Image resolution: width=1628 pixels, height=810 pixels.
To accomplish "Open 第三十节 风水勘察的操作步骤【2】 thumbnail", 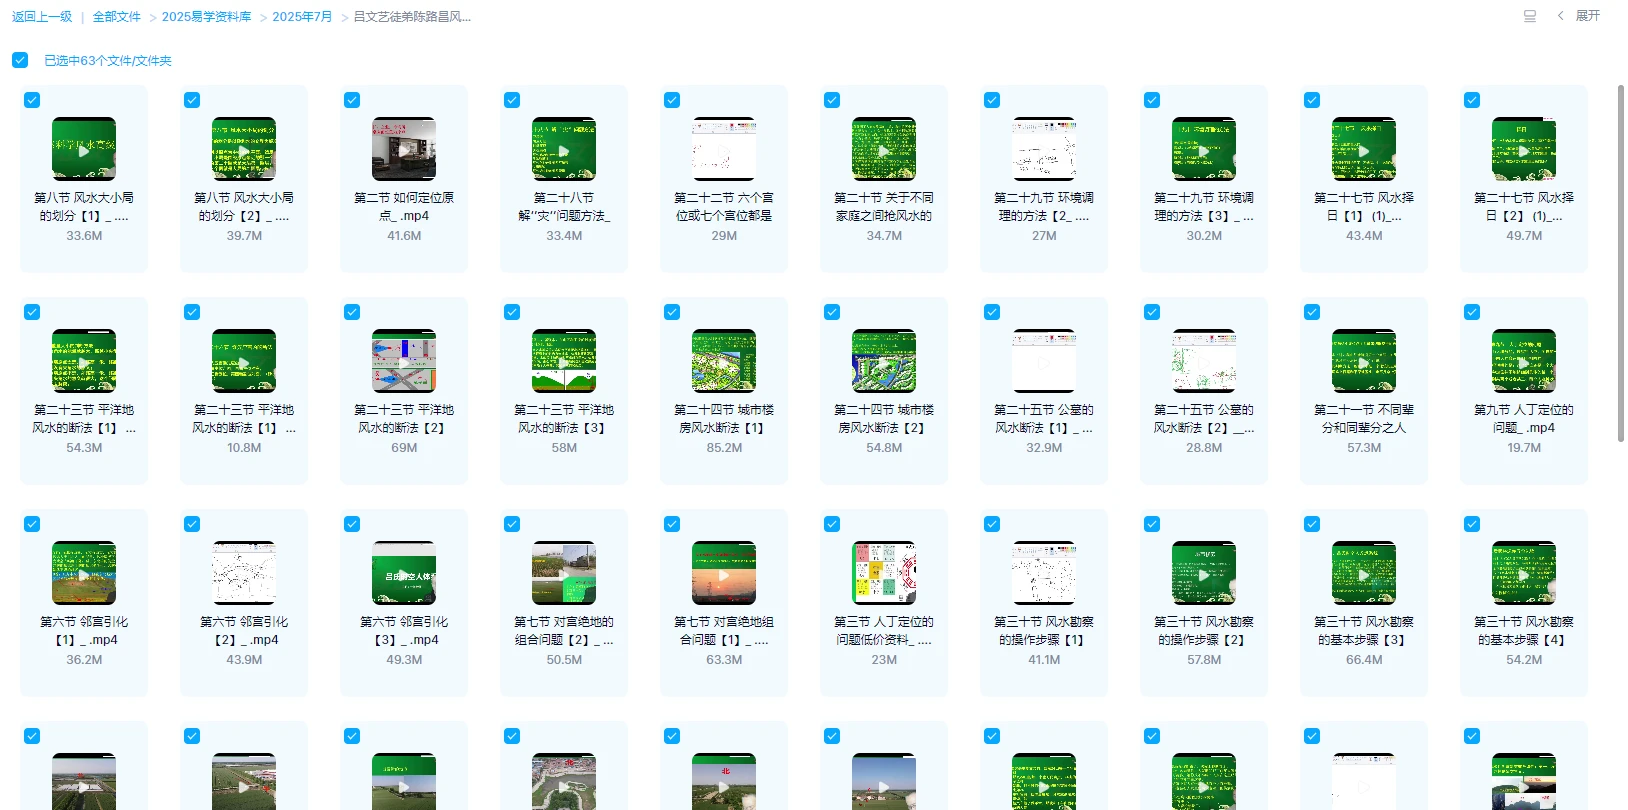I will click(1204, 573).
